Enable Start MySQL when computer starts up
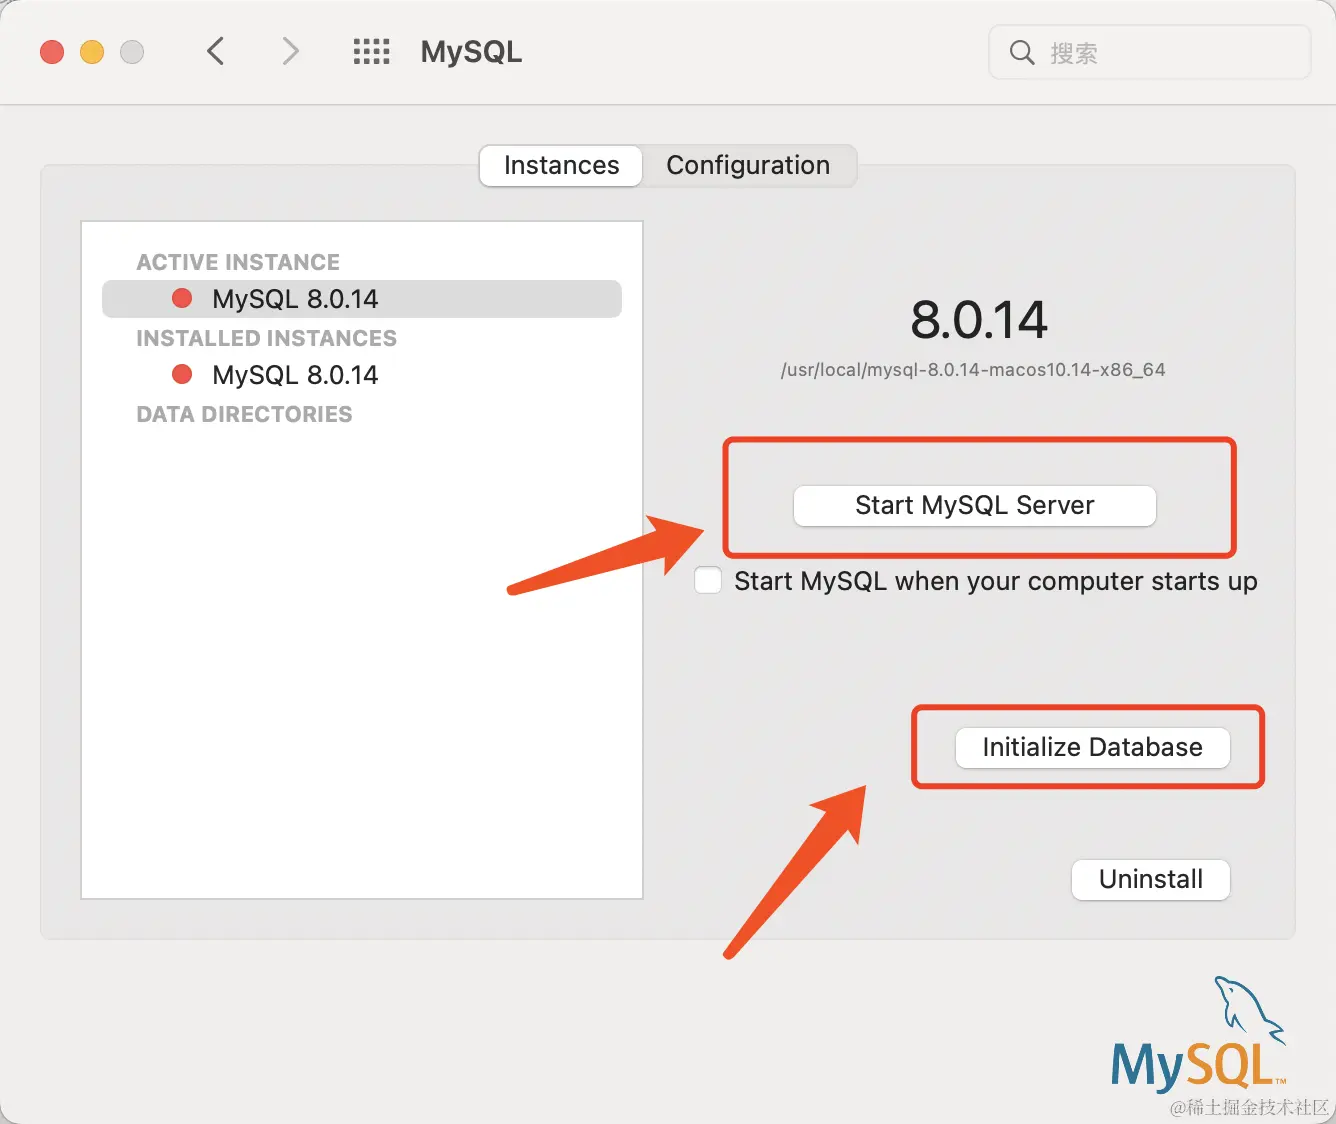 coord(708,581)
